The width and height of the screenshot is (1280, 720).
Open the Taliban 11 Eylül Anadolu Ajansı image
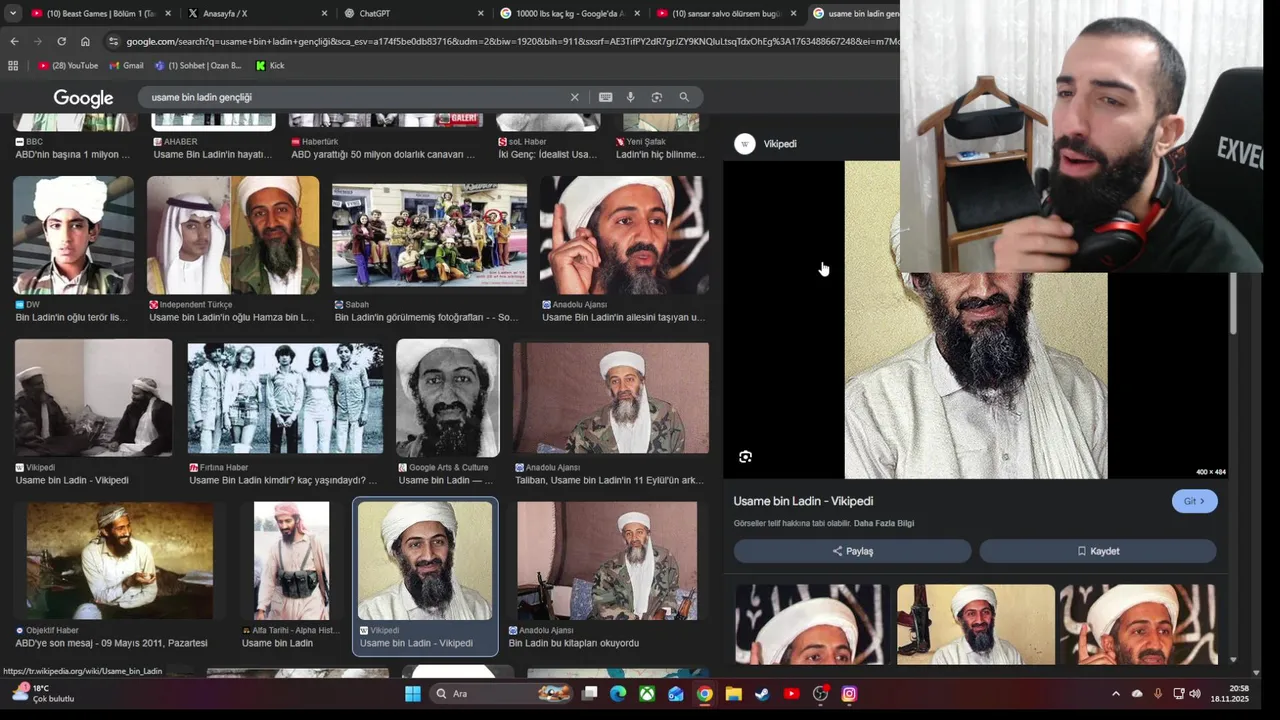coord(611,398)
